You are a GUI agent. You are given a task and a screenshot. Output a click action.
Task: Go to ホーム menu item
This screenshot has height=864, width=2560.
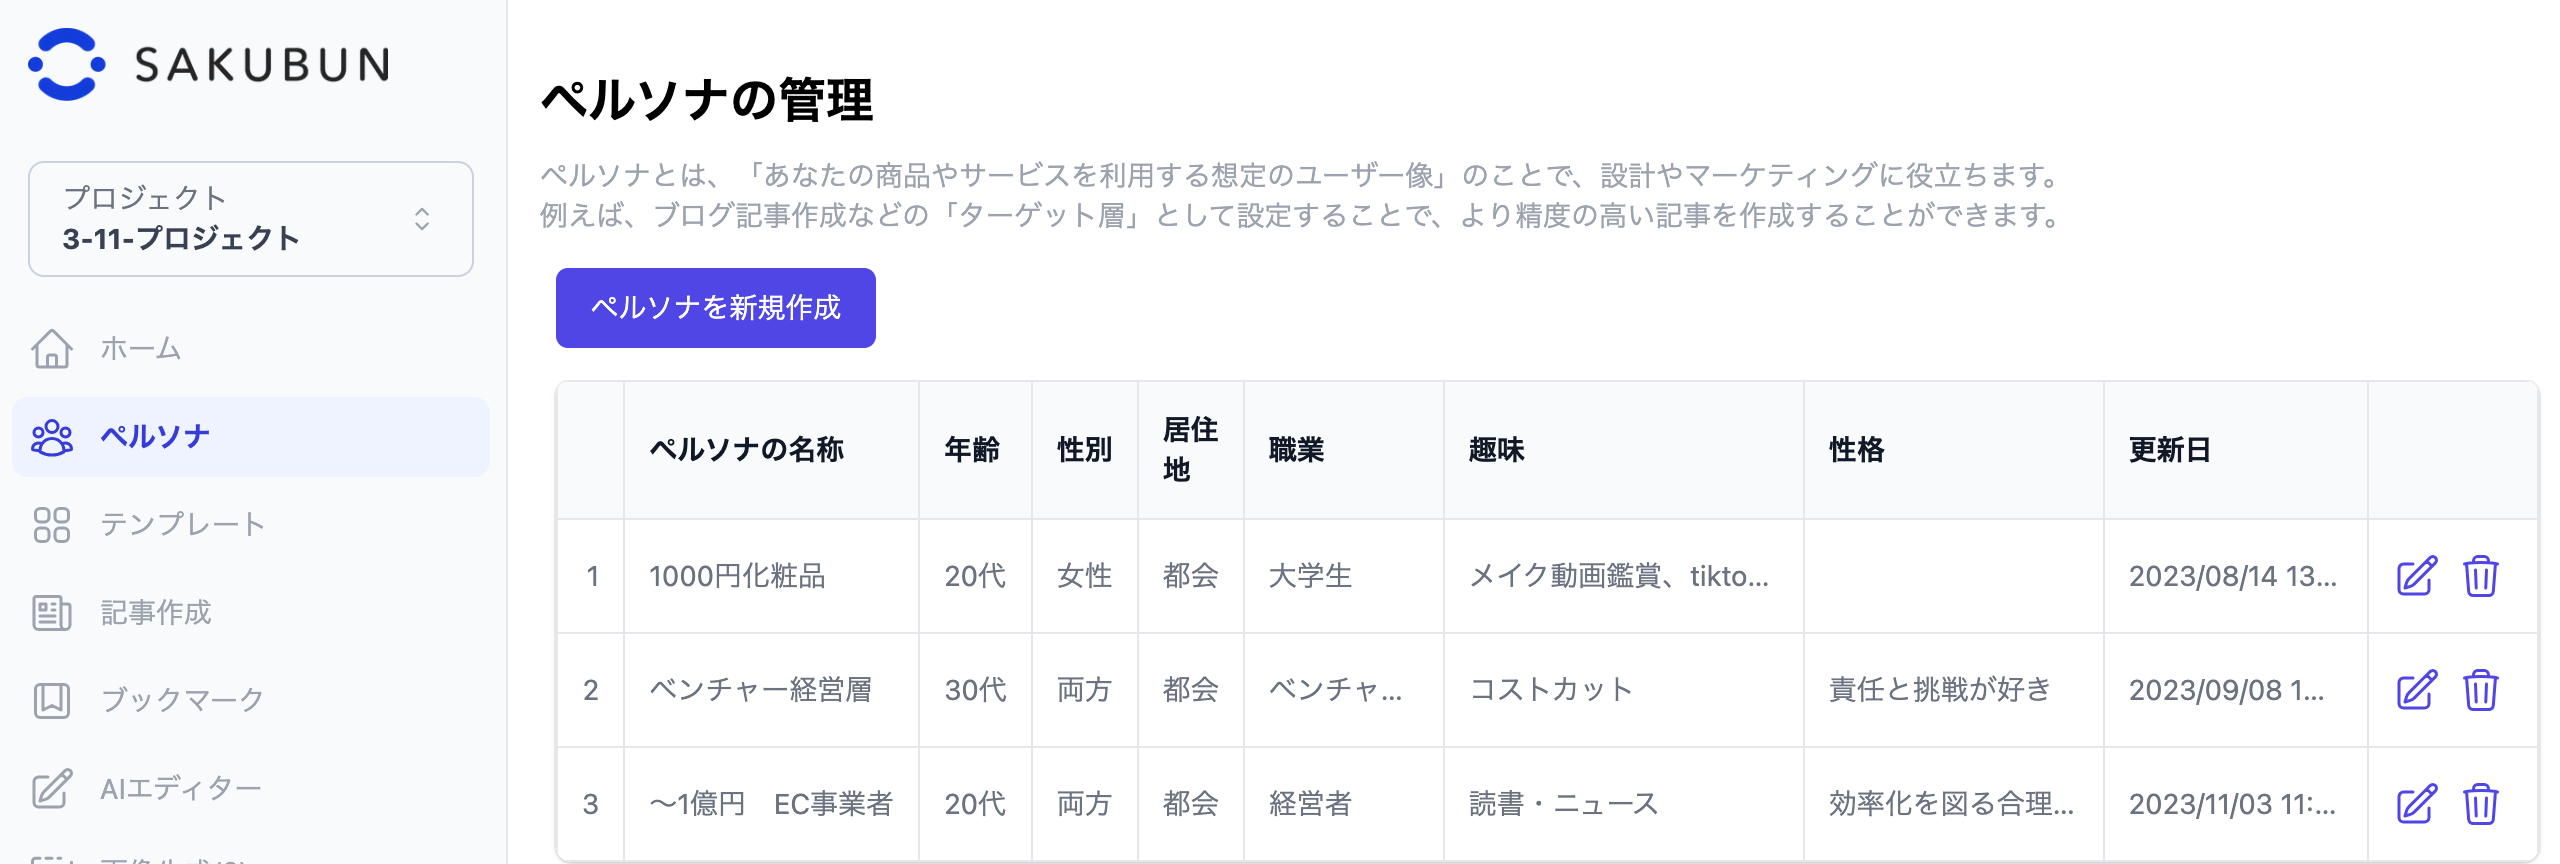(x=141, y=349)
